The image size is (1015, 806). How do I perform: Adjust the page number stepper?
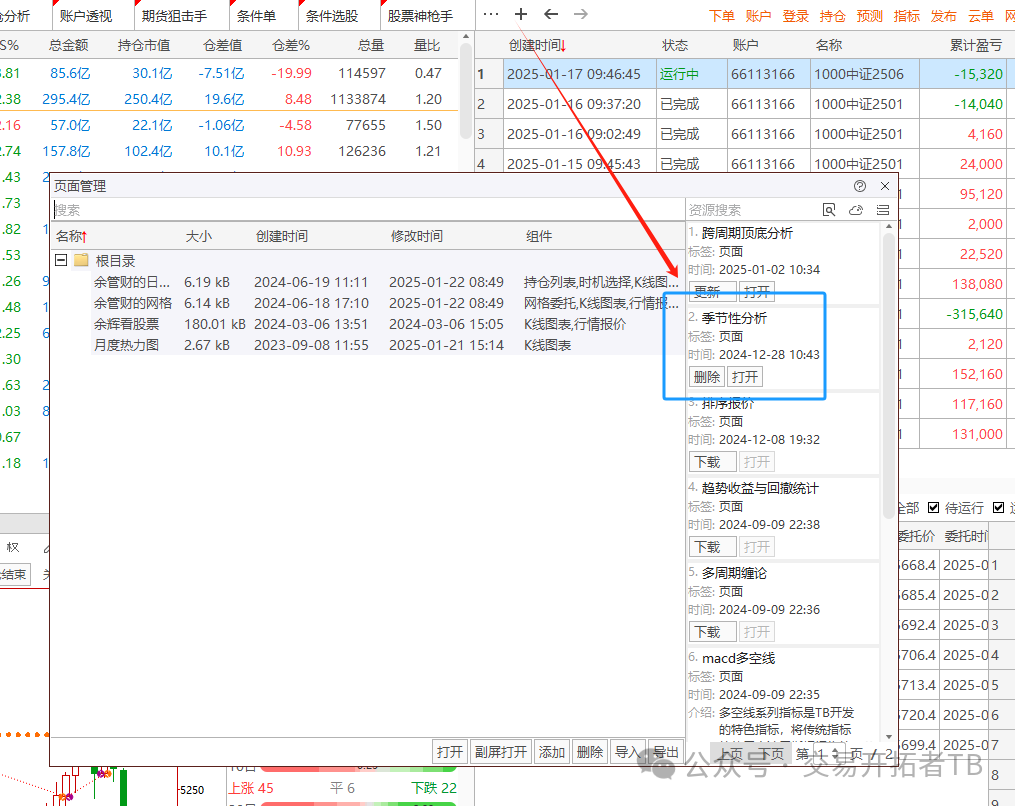click(835, 754)
